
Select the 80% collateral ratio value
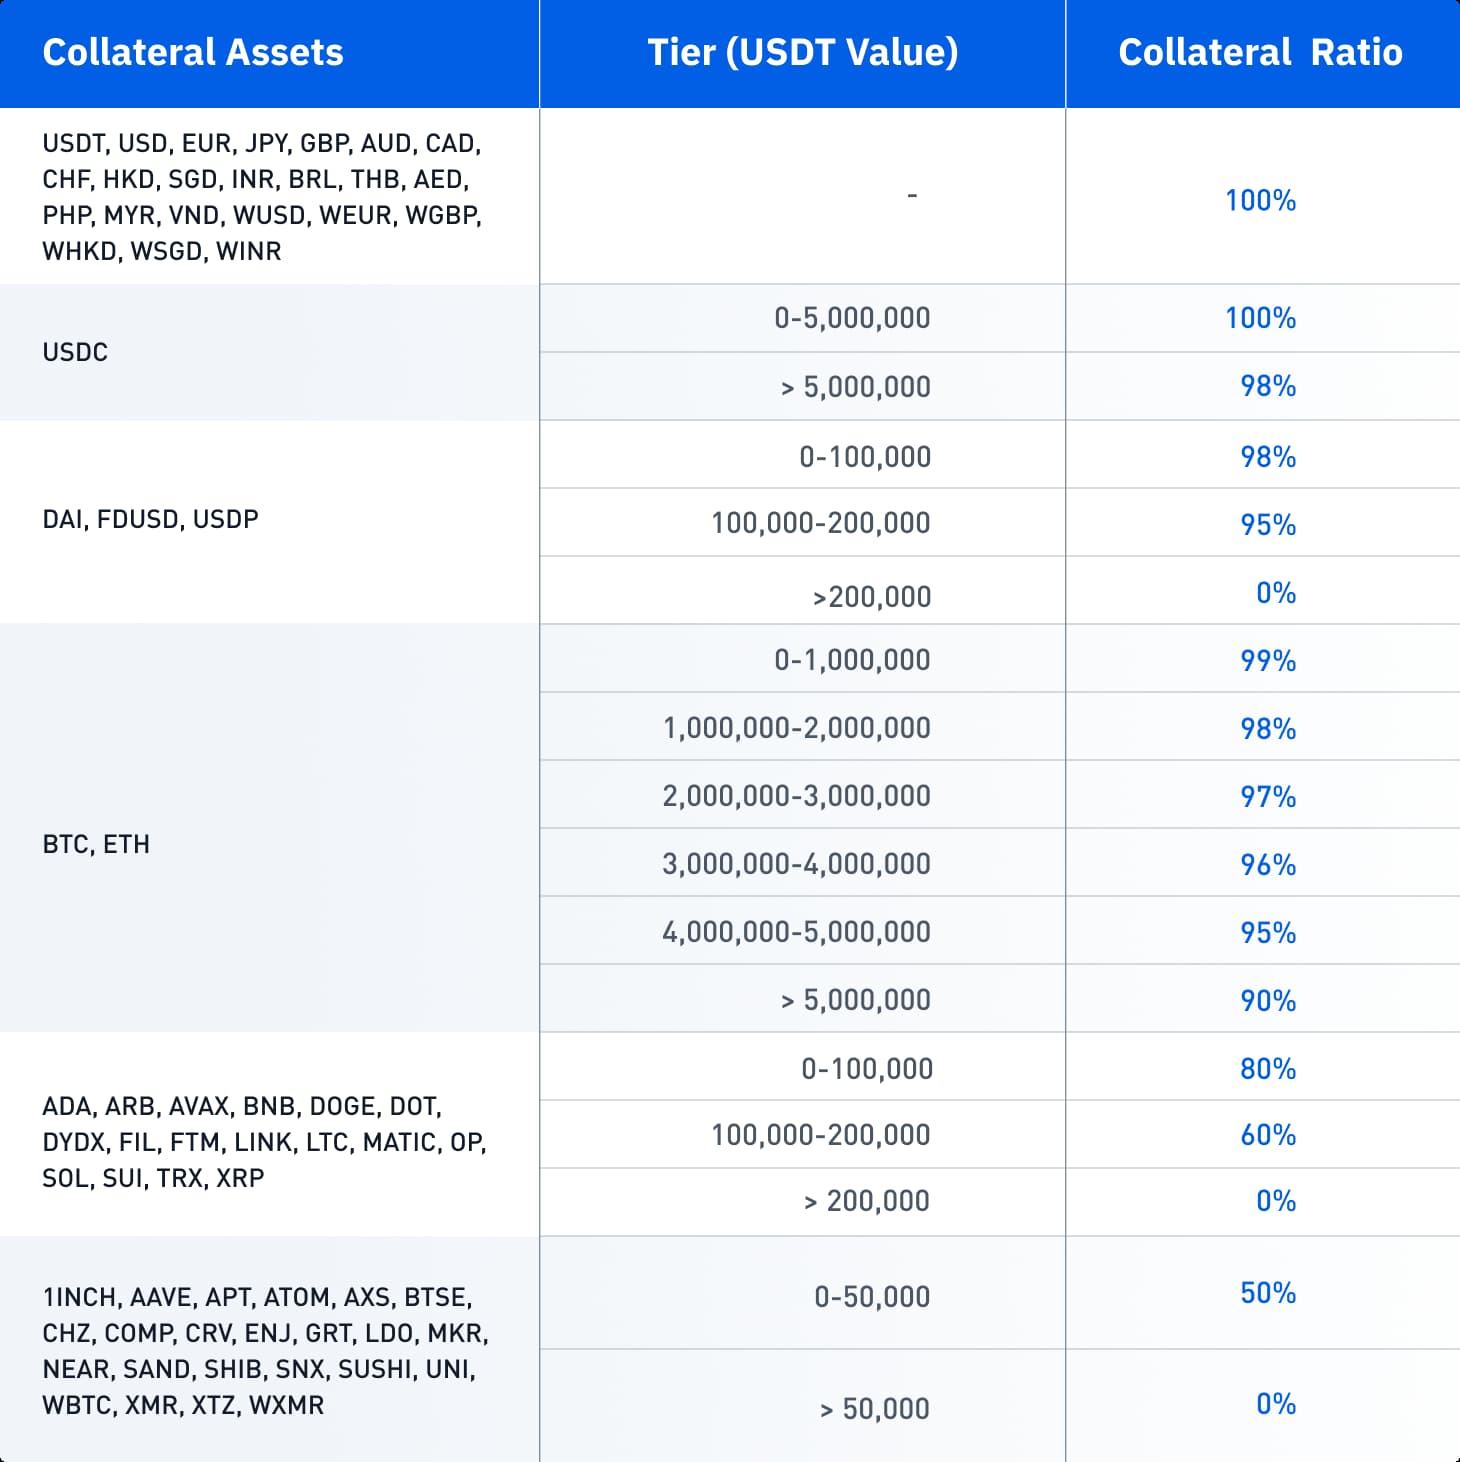pos(1268,1068)
